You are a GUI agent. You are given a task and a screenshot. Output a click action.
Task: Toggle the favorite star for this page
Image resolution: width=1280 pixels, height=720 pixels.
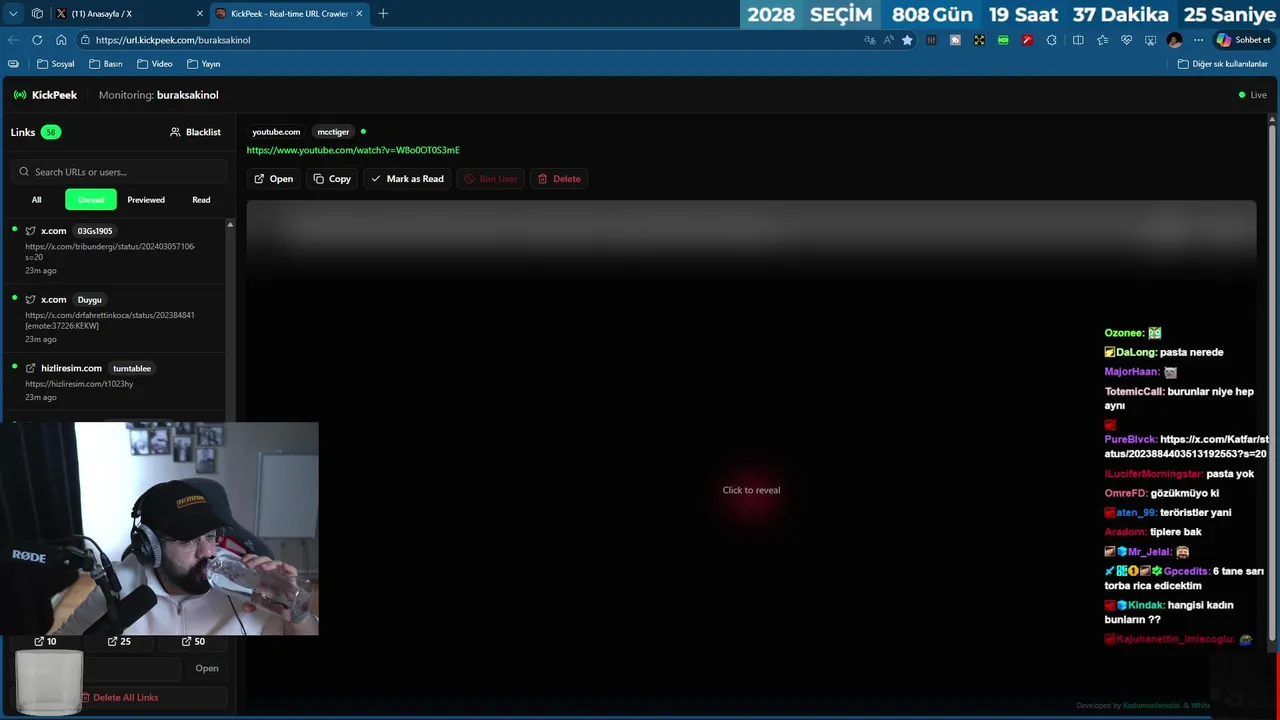click(907, 40)
